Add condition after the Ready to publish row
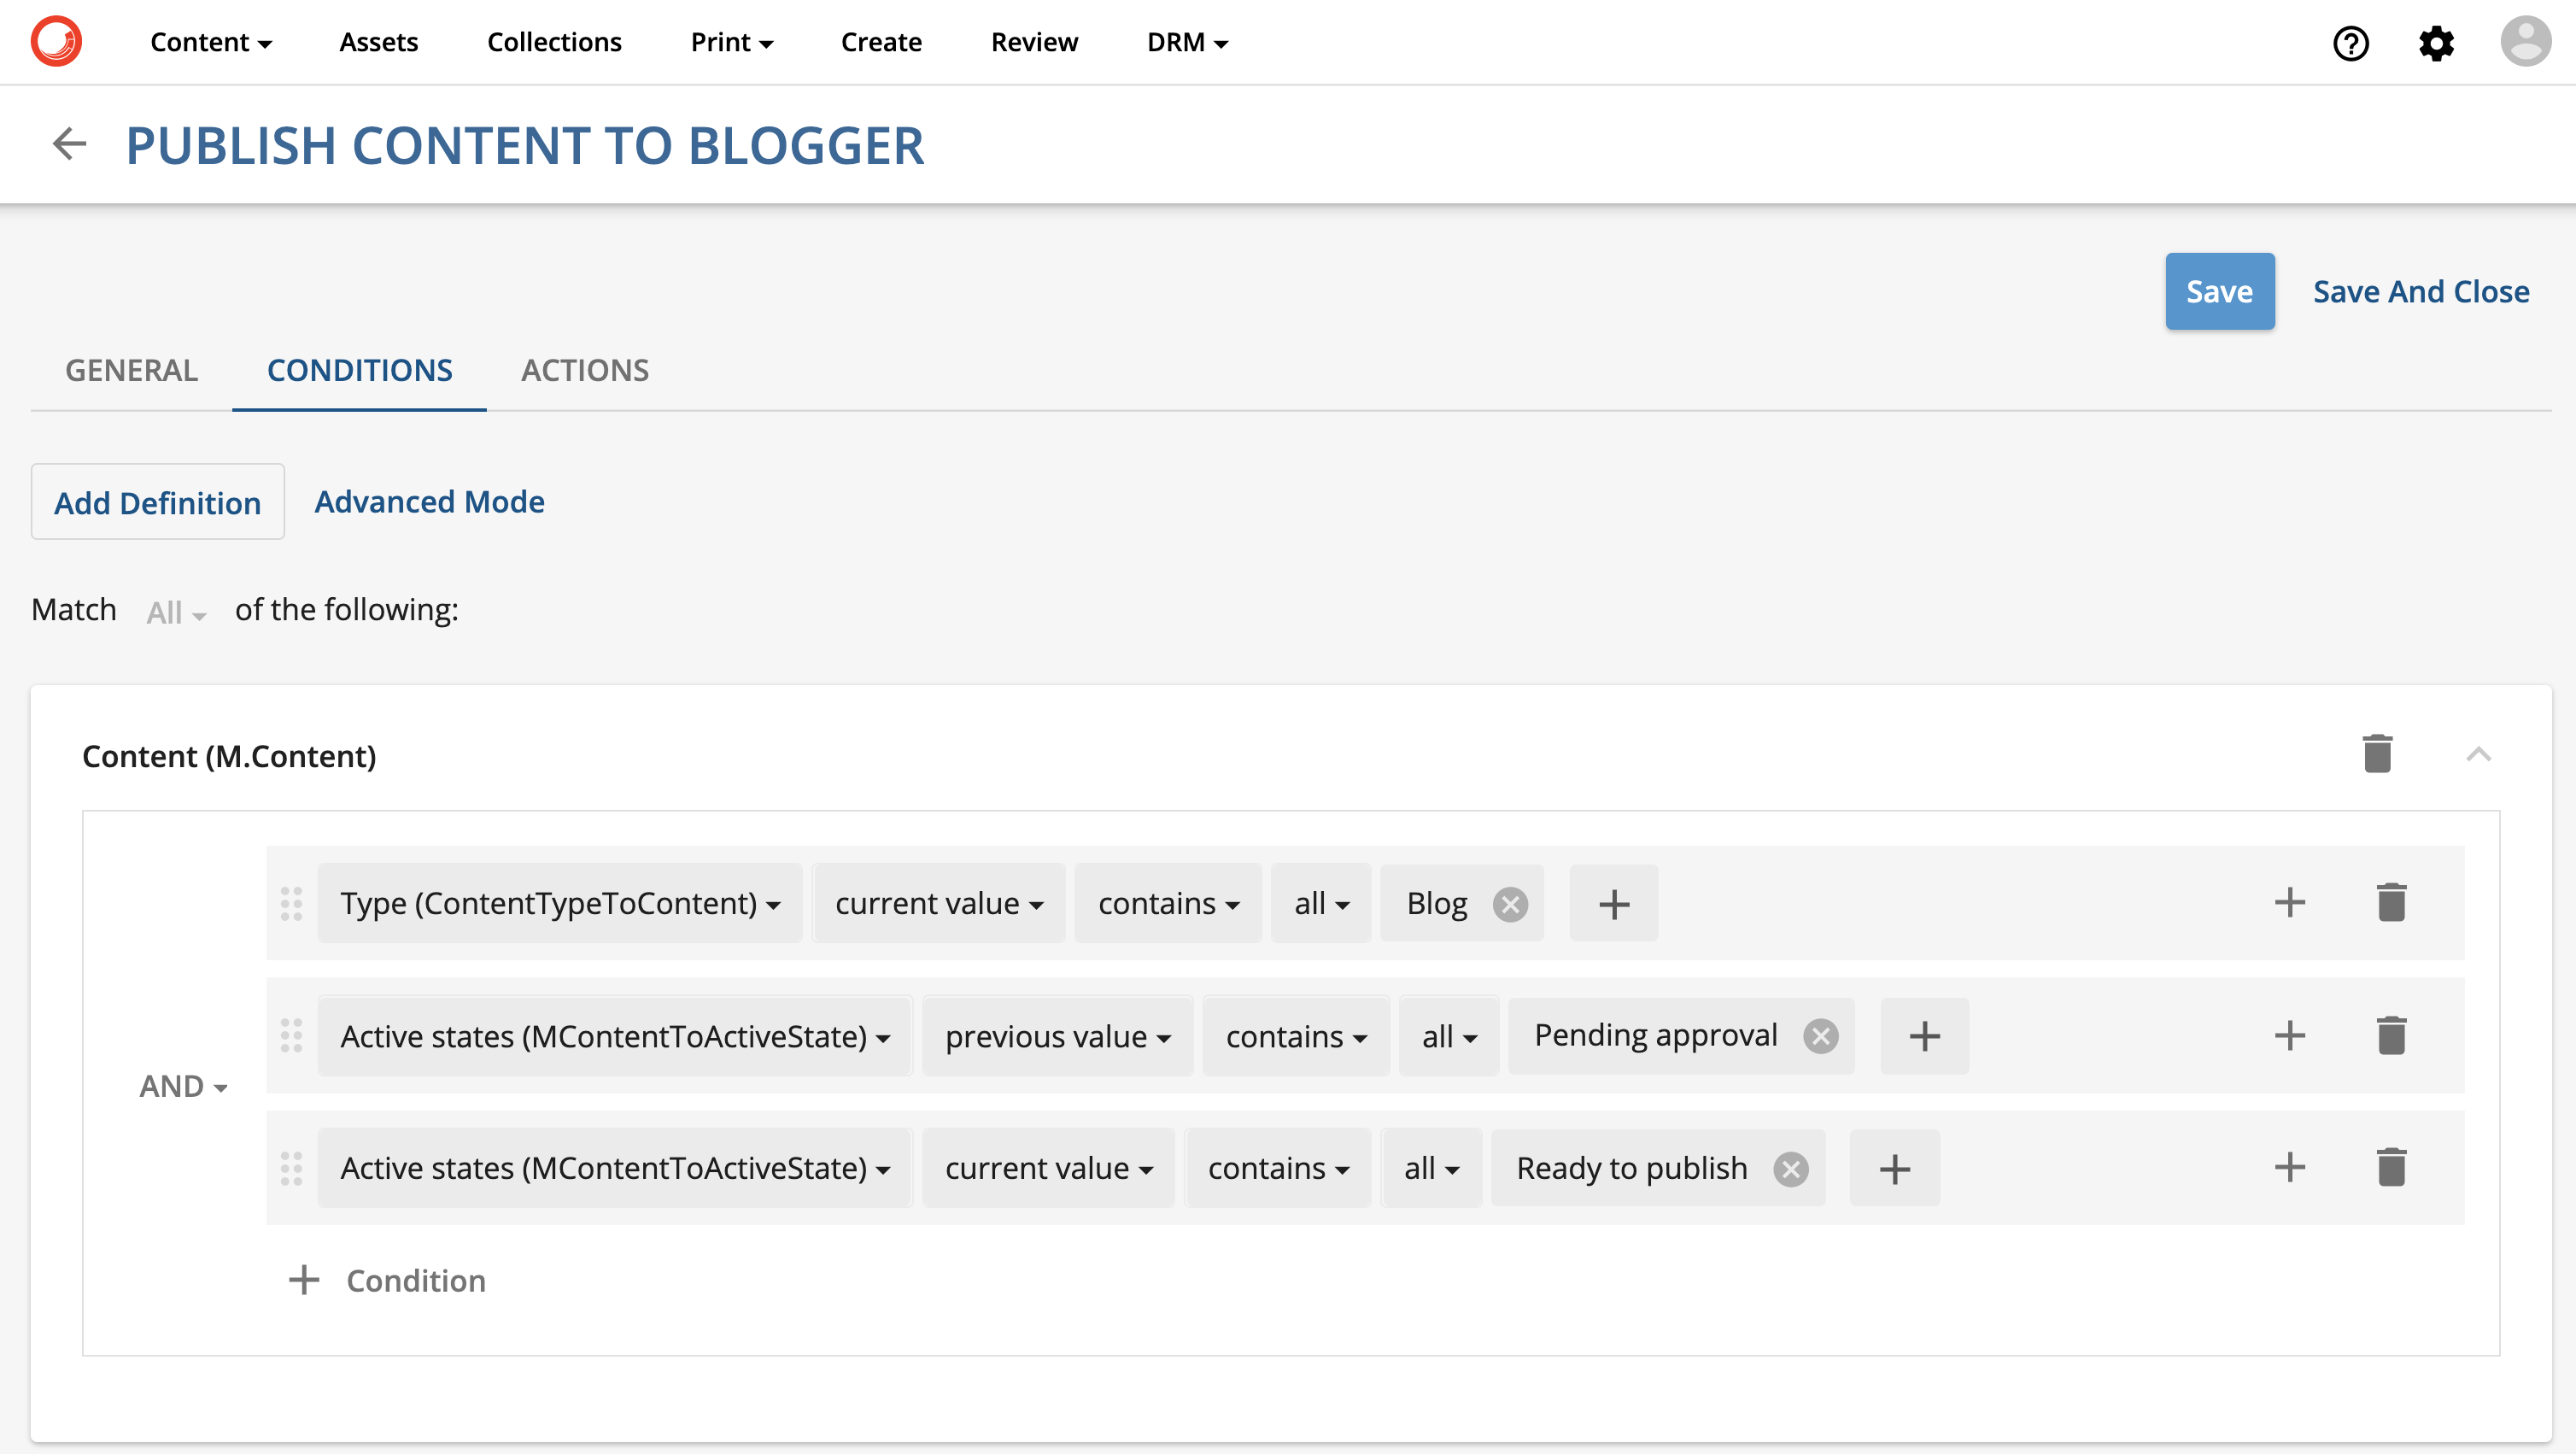The width and height of the screenshot is (2576, 1454). click(x=2289, y=1167)
